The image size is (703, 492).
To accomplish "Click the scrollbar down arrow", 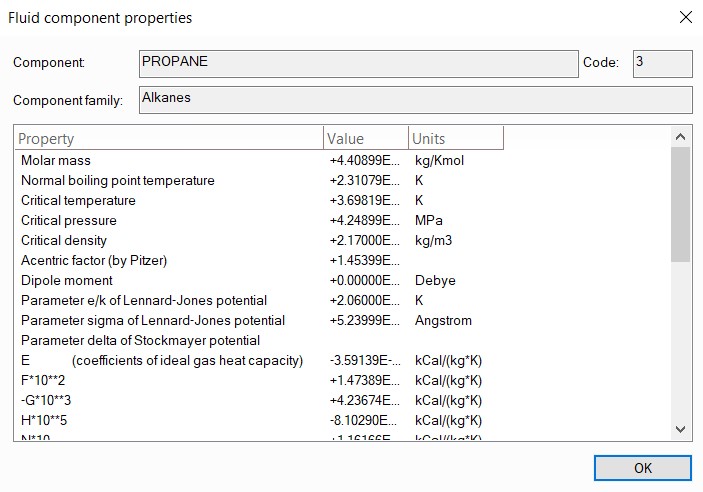I will click(x=680, y=429).
